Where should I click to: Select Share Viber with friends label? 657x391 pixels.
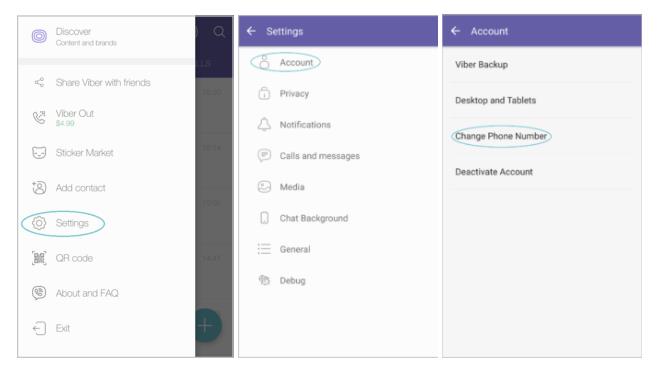(103, 83)
